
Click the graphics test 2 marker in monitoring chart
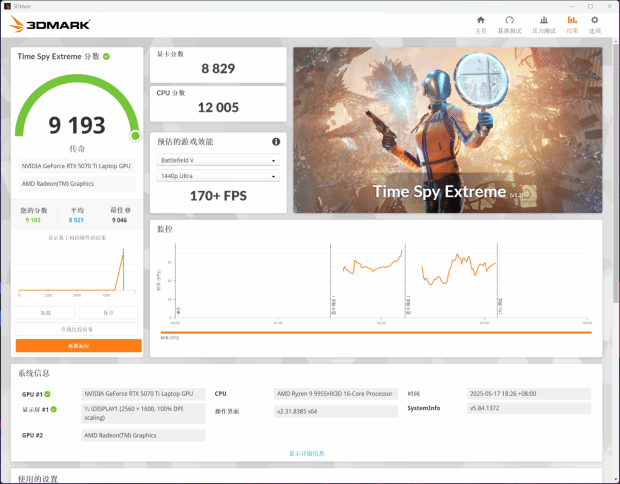(x=405, y=280)
